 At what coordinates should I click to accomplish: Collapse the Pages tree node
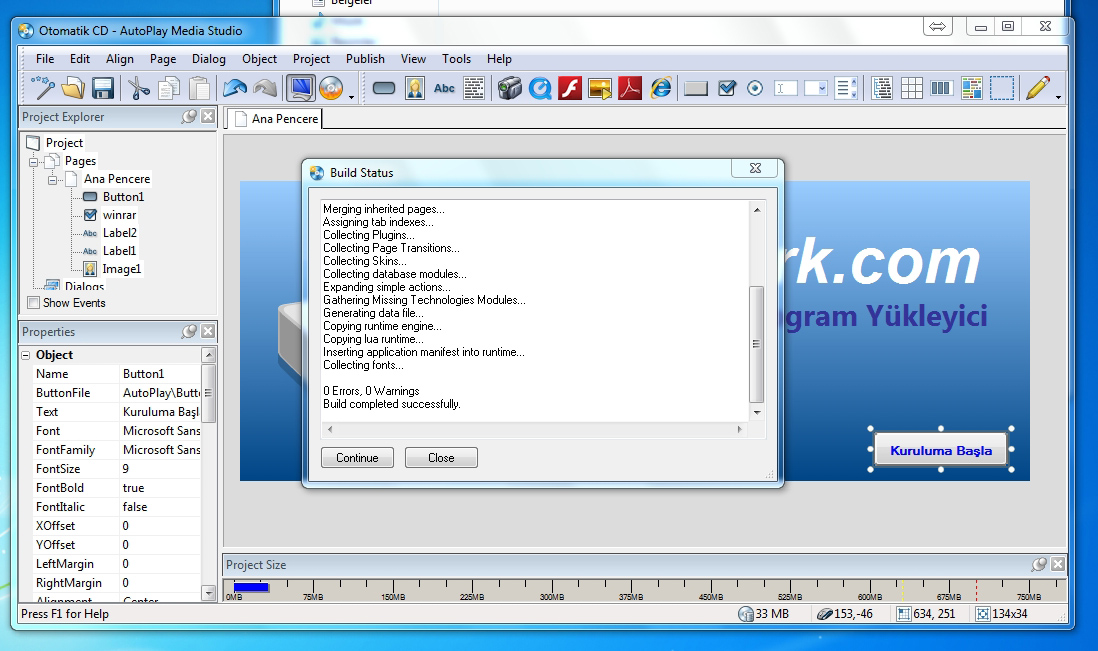point(33,162)
